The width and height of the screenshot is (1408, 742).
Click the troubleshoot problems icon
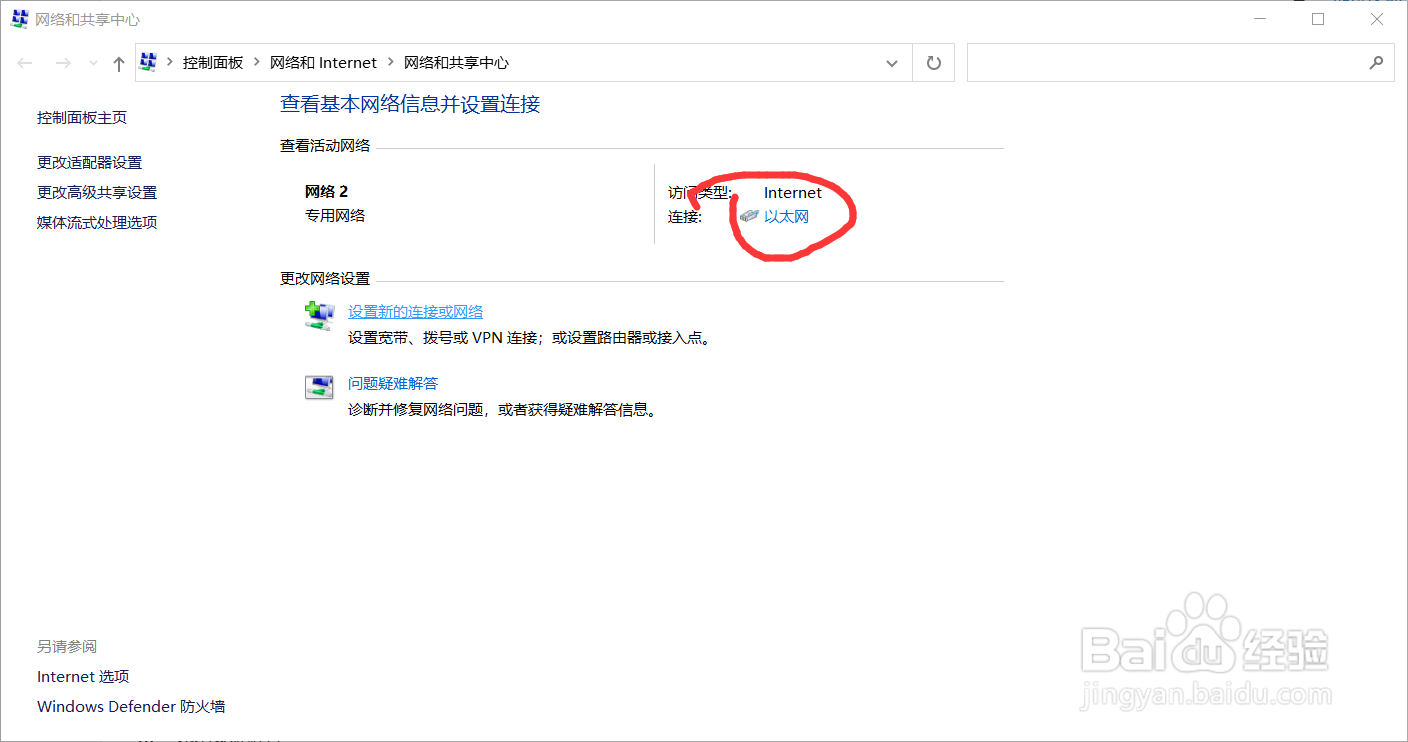319,387
